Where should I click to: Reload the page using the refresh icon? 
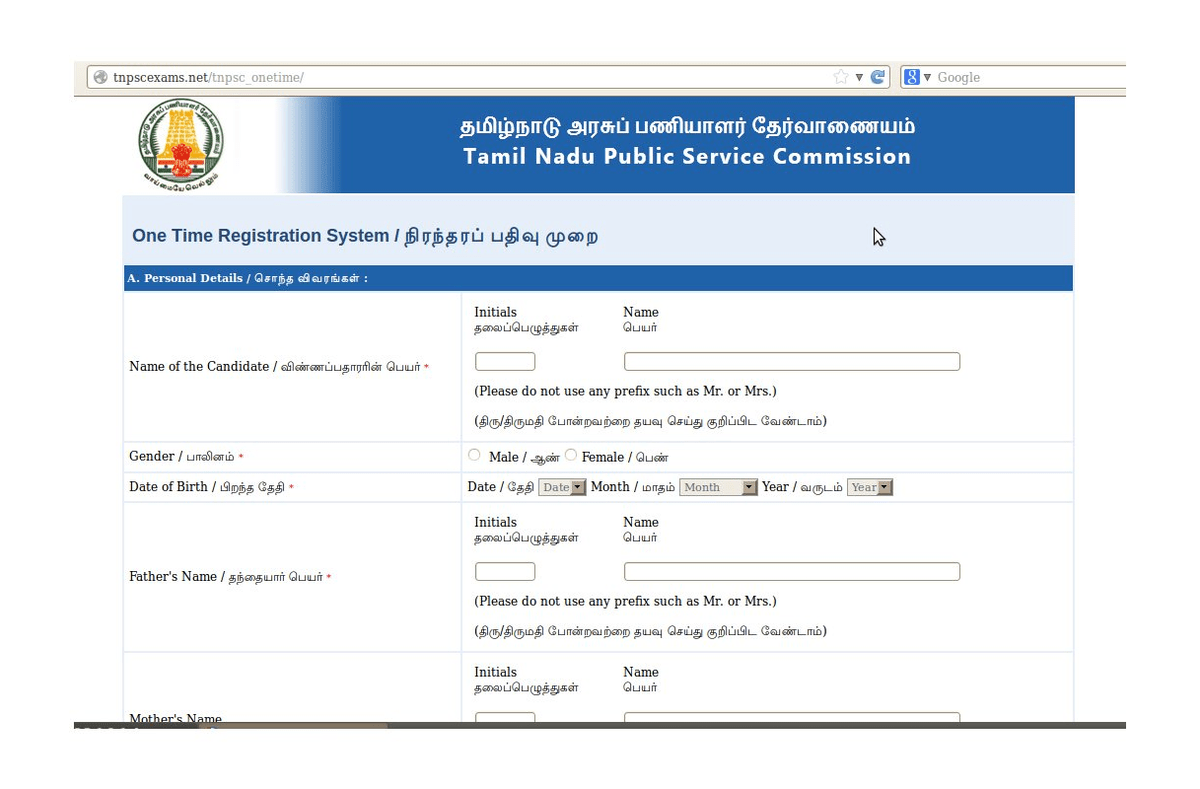pos(877,77)
